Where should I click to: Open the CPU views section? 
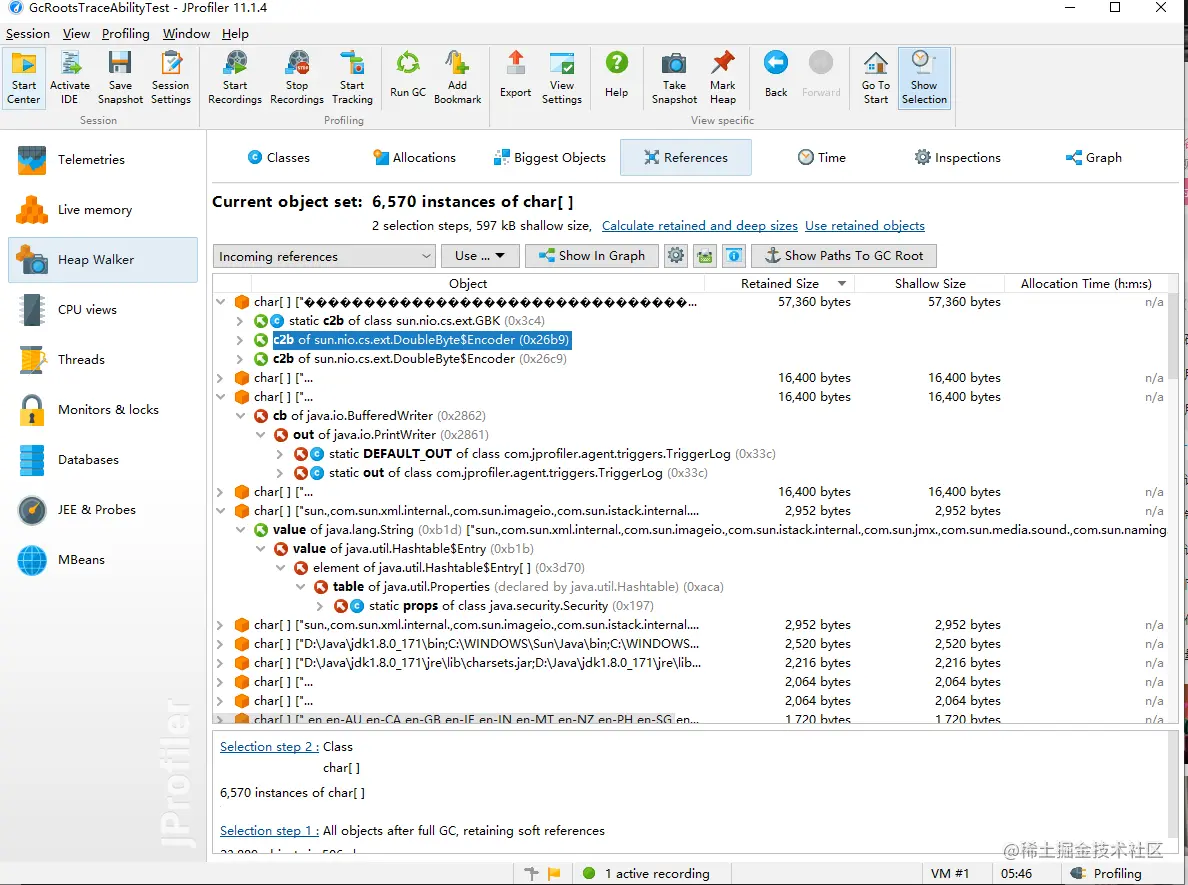pyautogui.click(x=103, y=310)
